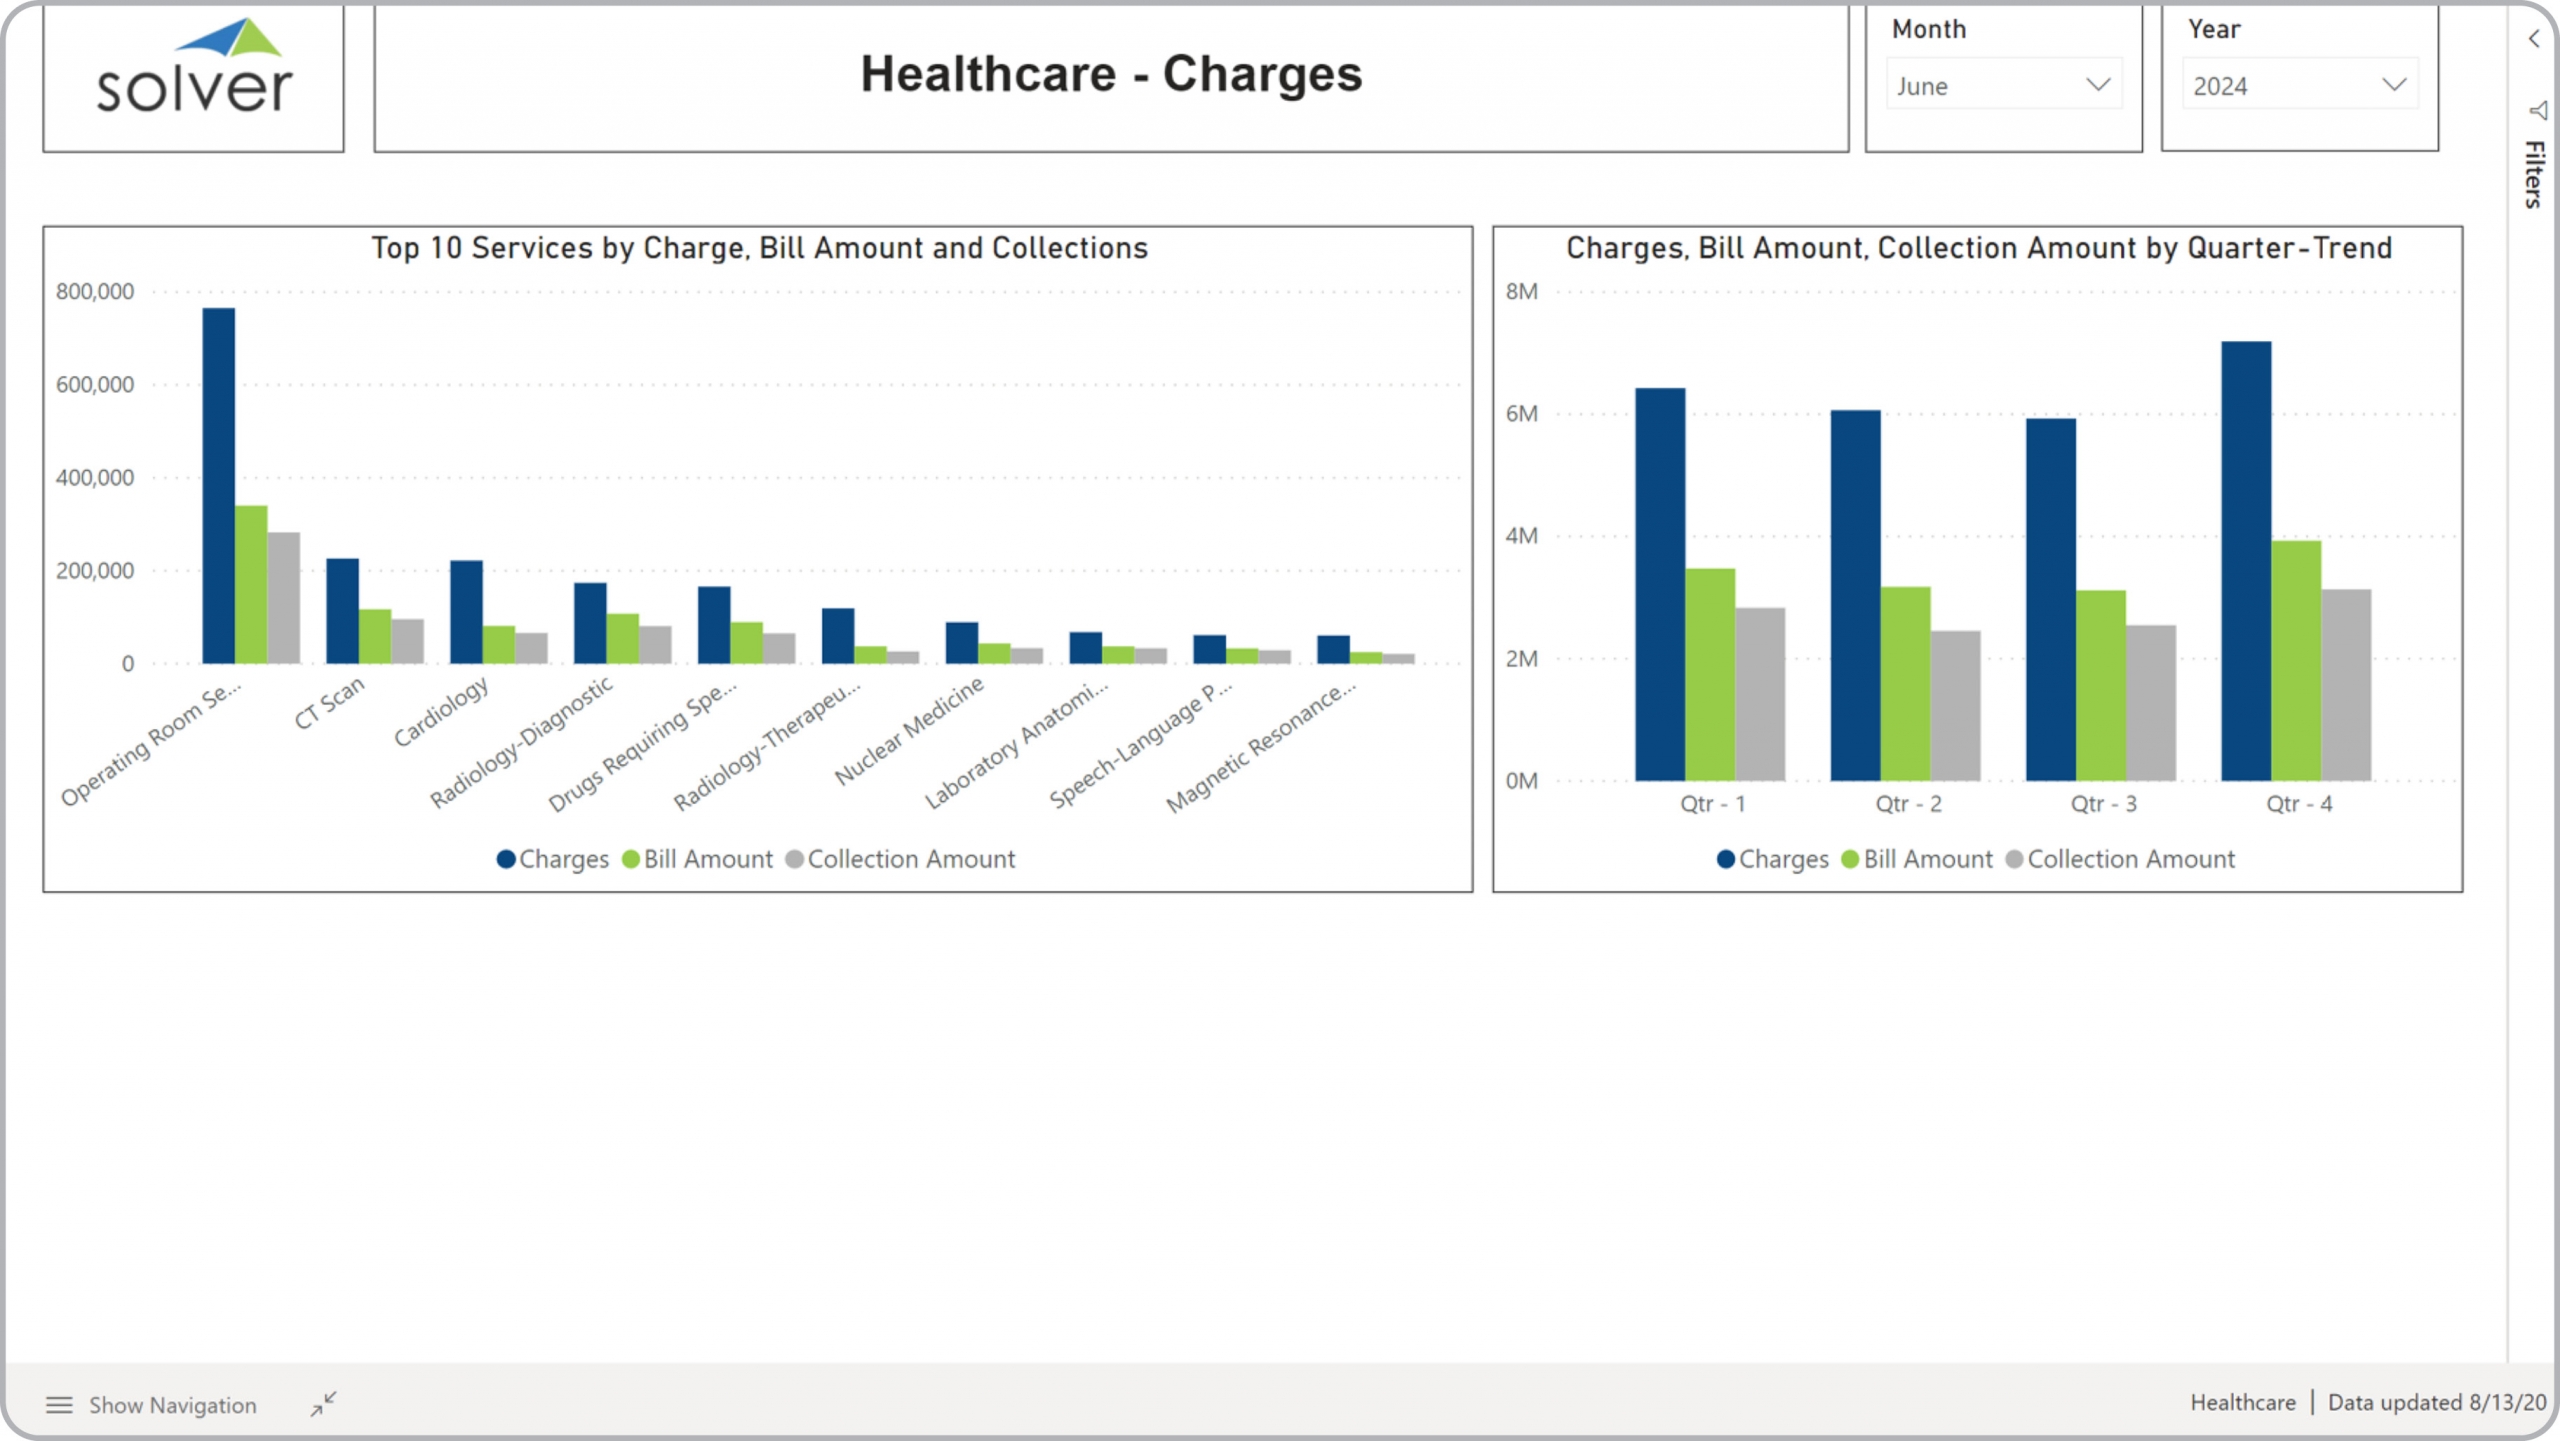Screen dimensions: 2560x1441
Task: Select the Filters vertical tab label
Action: pyautogui.click(x=2533, y=174)
